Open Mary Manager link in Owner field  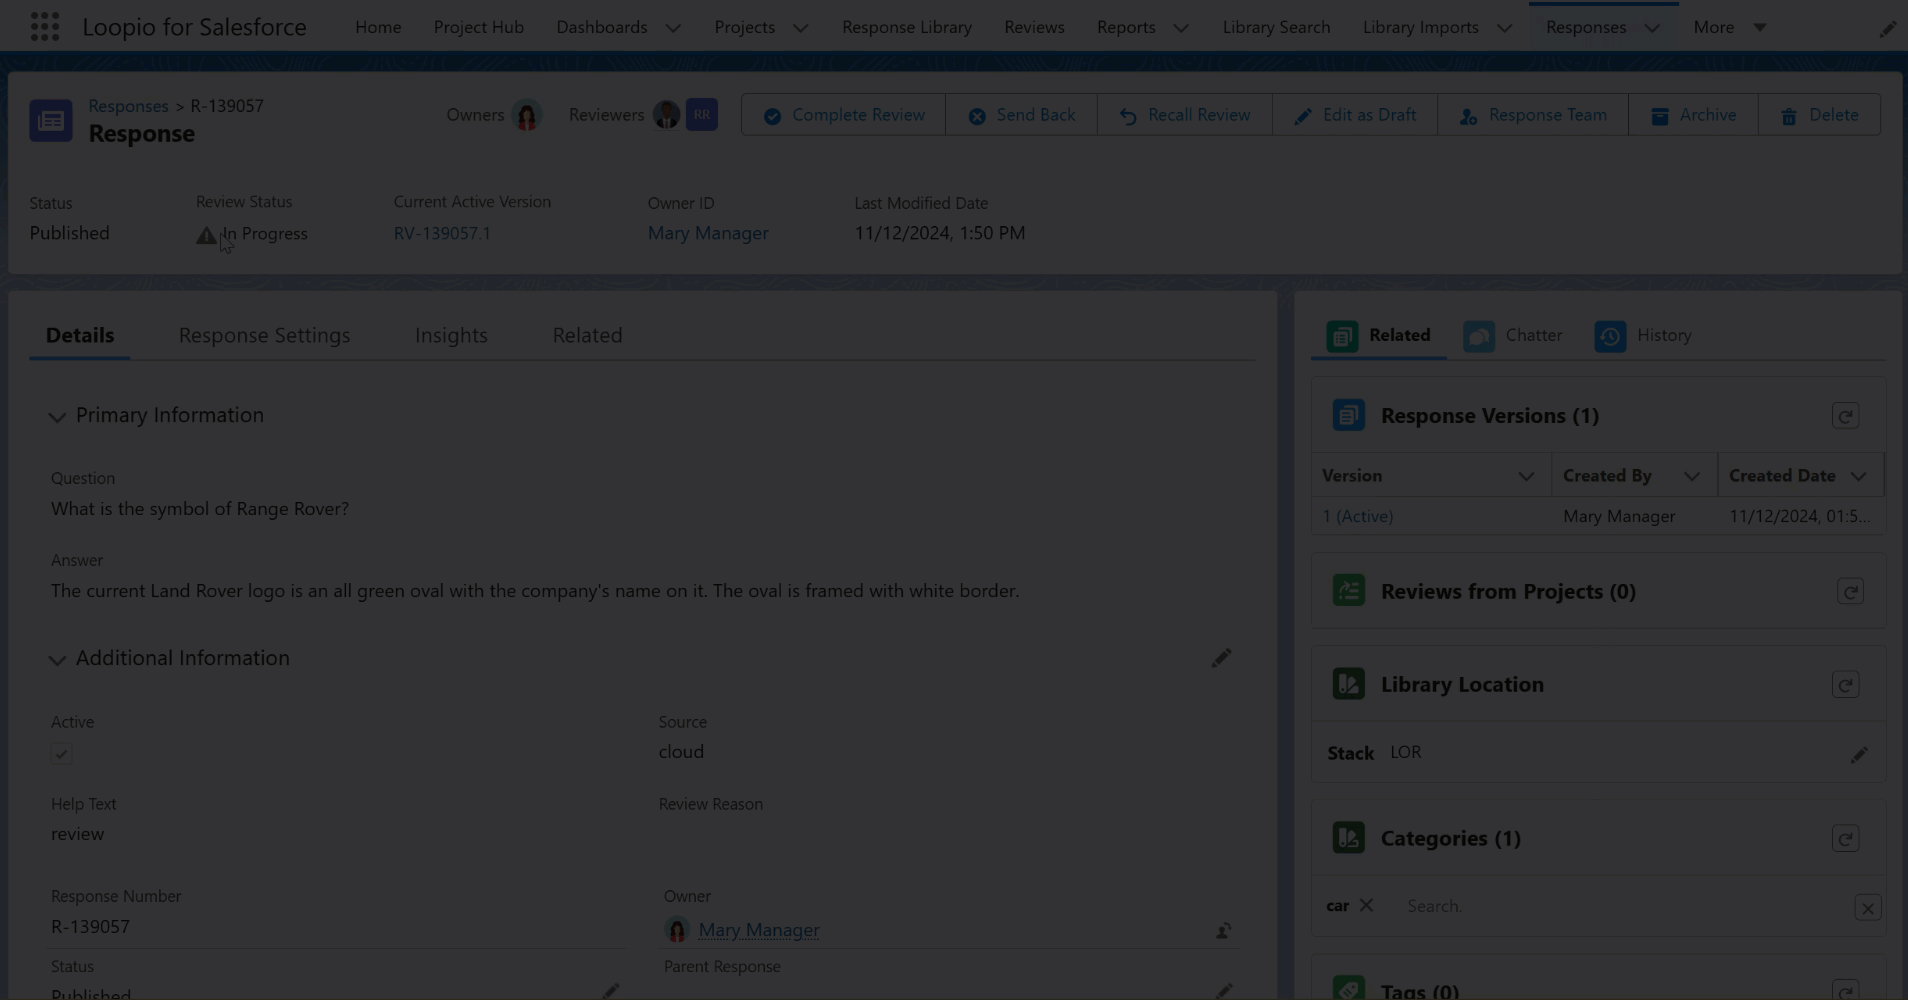(x=759, y=930)
